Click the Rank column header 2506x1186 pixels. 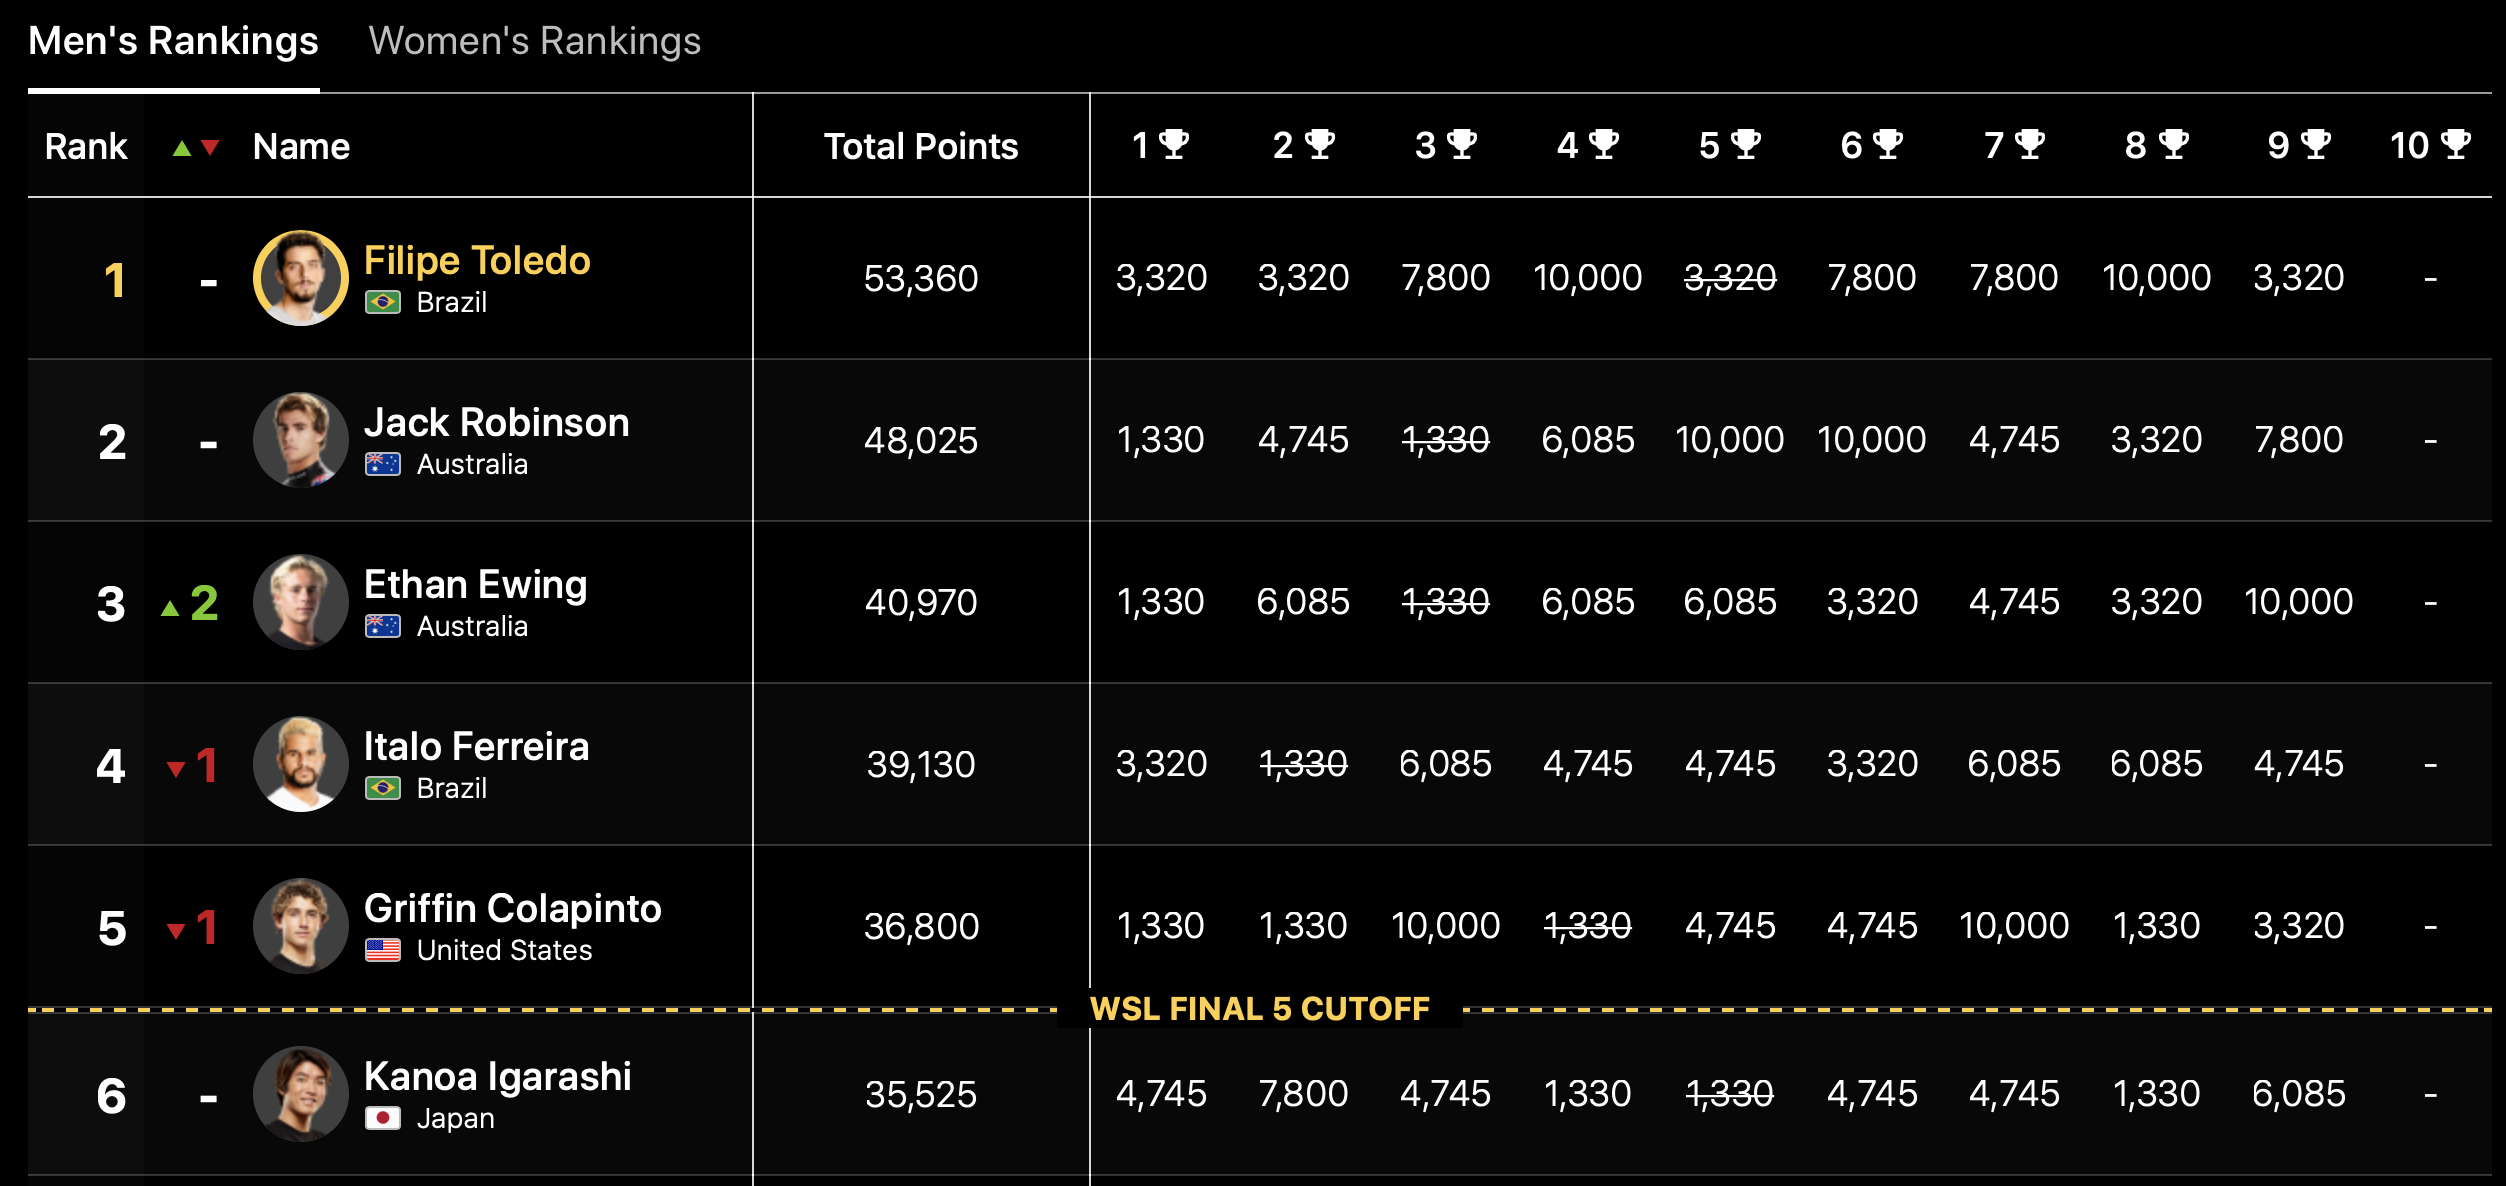point(86,147)
